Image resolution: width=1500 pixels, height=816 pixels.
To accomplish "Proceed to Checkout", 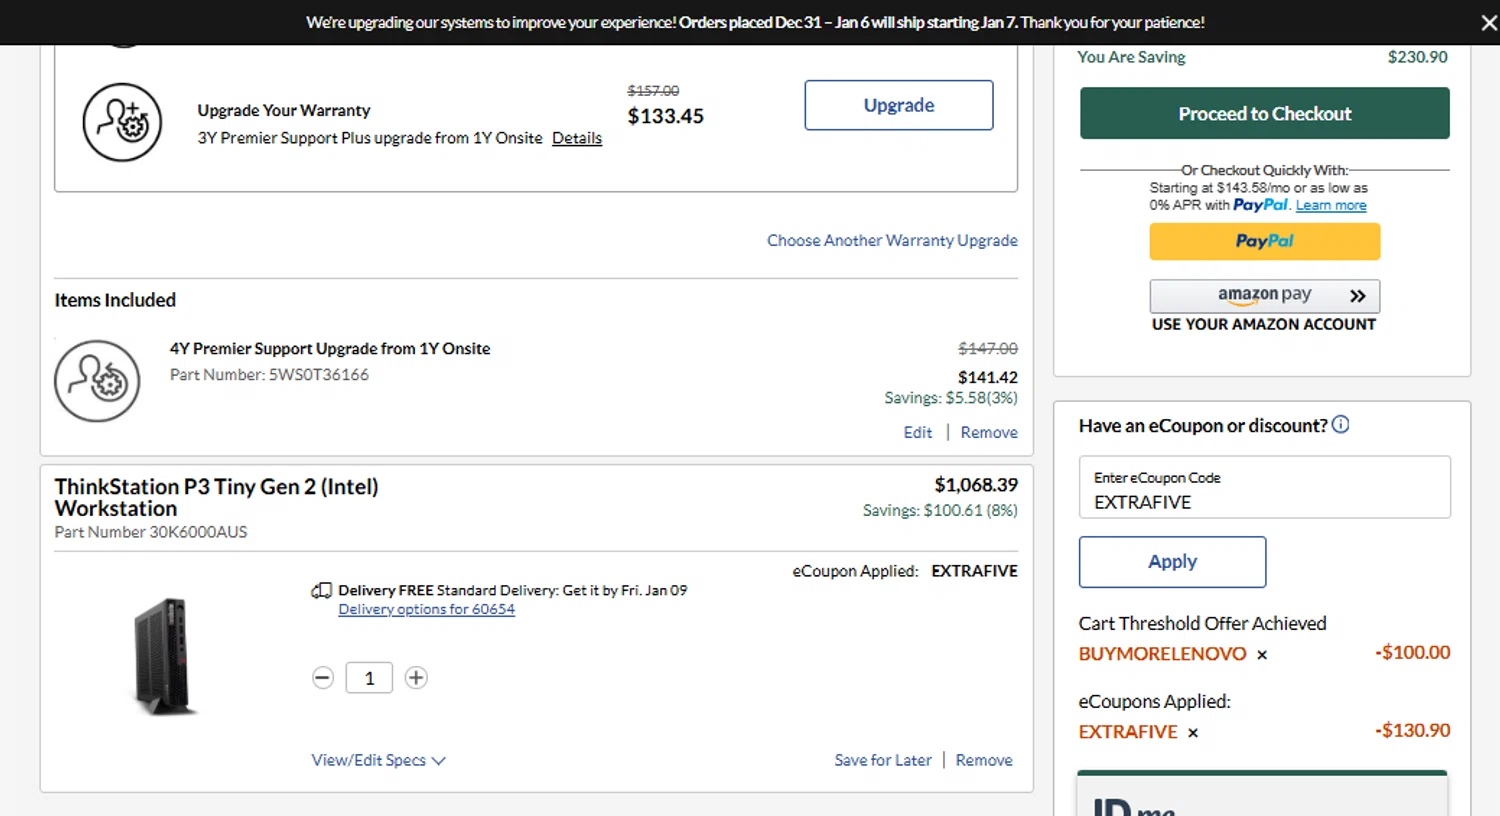I will [1265, 113].
